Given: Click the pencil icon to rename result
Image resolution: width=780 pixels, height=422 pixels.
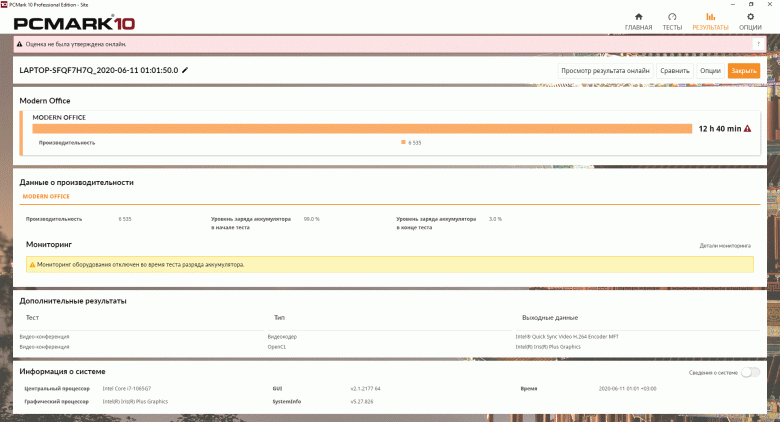Looking at the screenshot, I should point(185,70).
